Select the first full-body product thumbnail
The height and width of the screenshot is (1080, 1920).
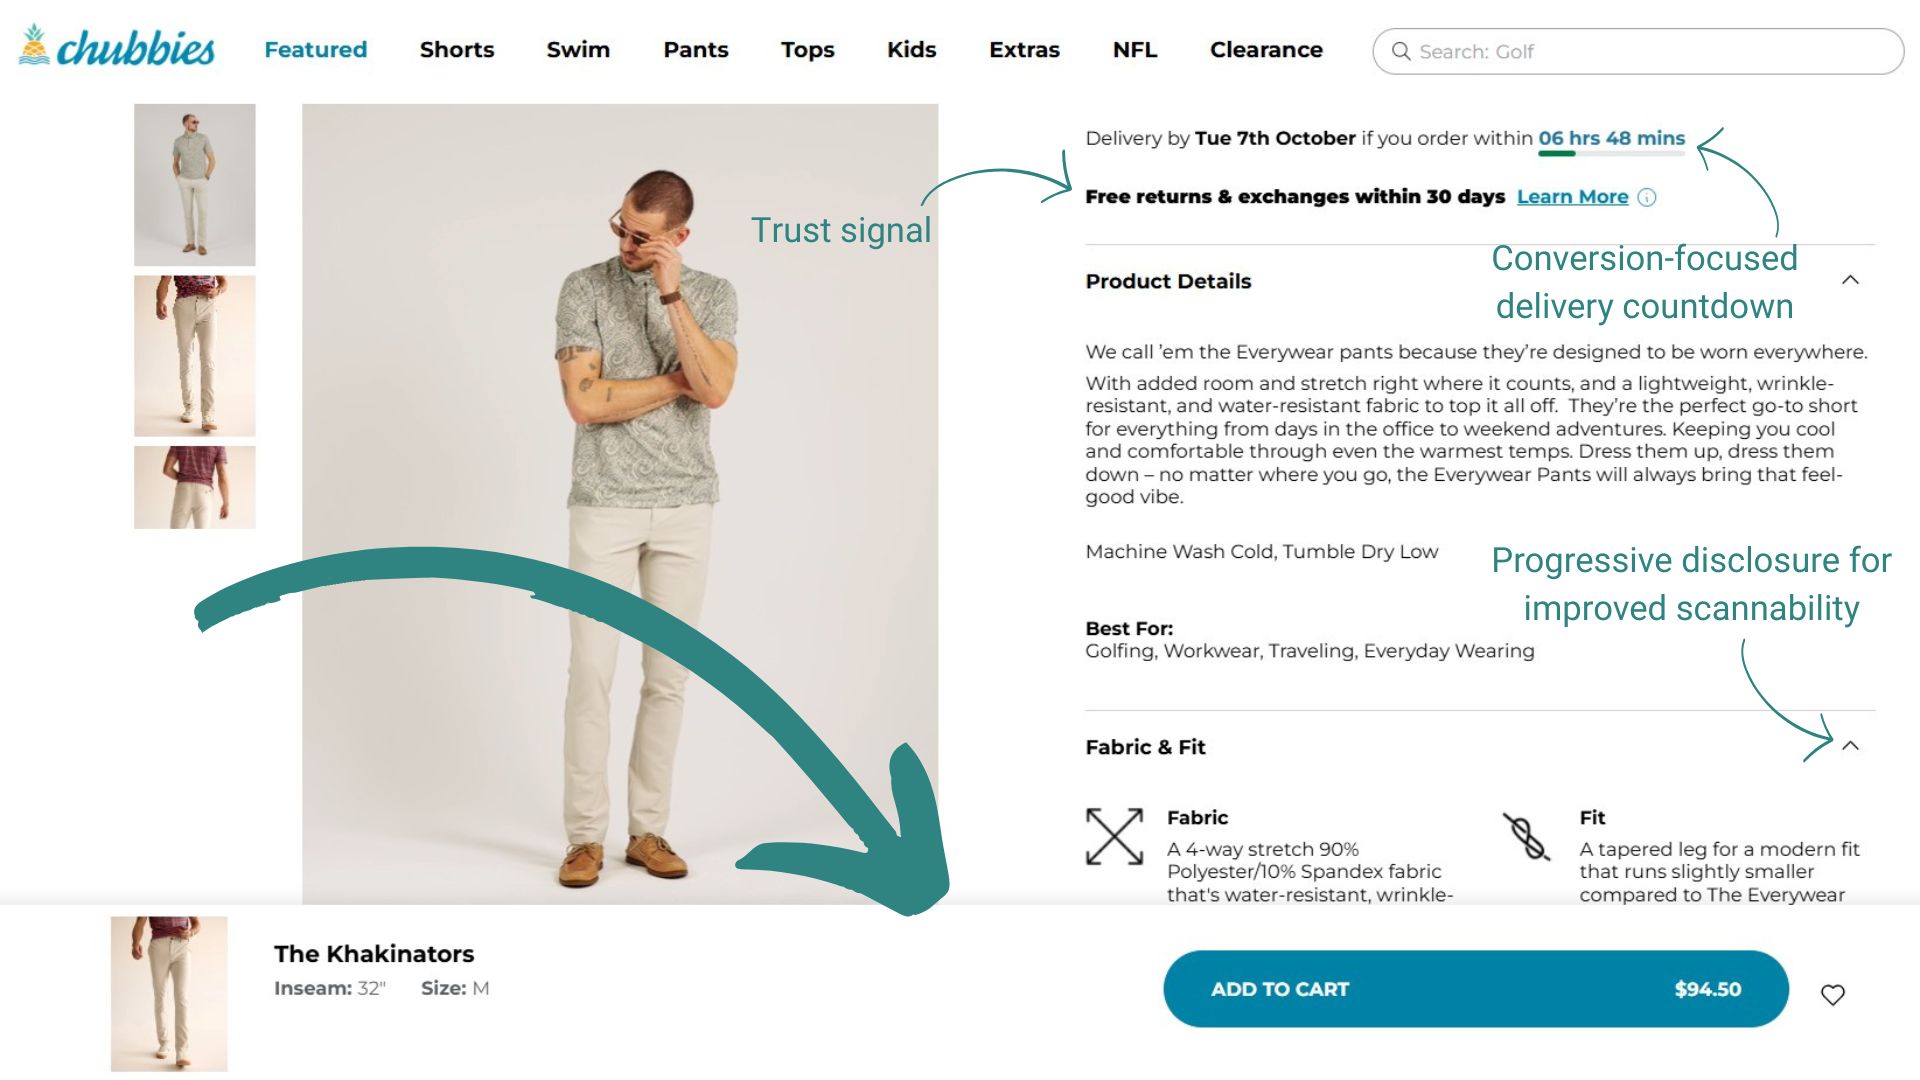click(x=195, y=185)
